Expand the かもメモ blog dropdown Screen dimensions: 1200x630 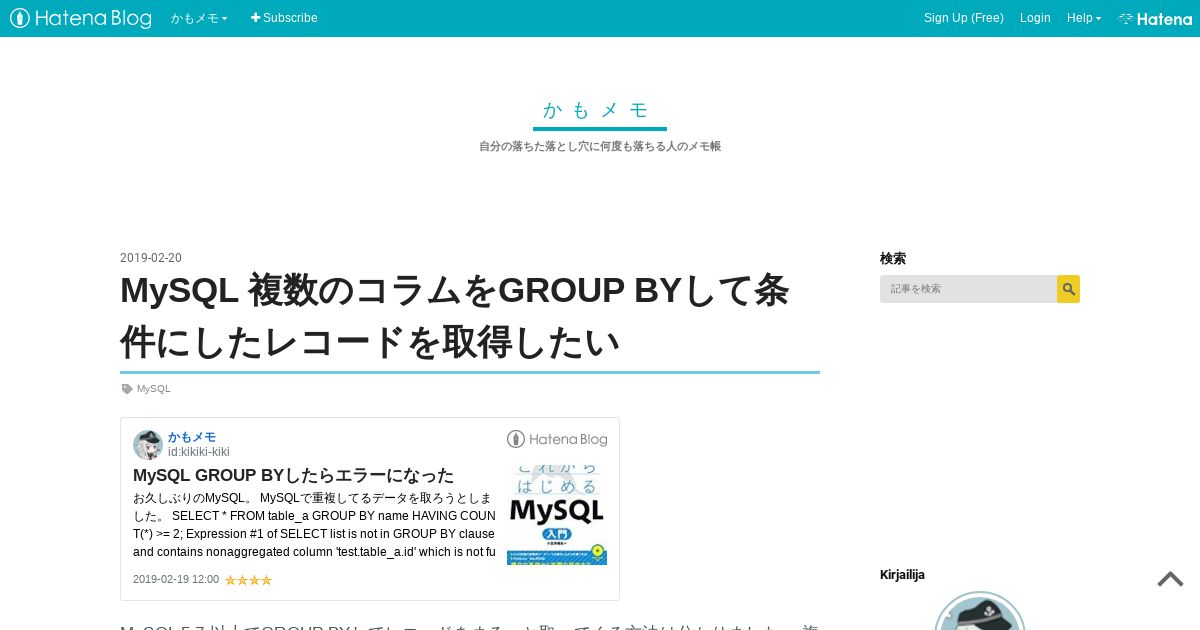tap(199, 18)
